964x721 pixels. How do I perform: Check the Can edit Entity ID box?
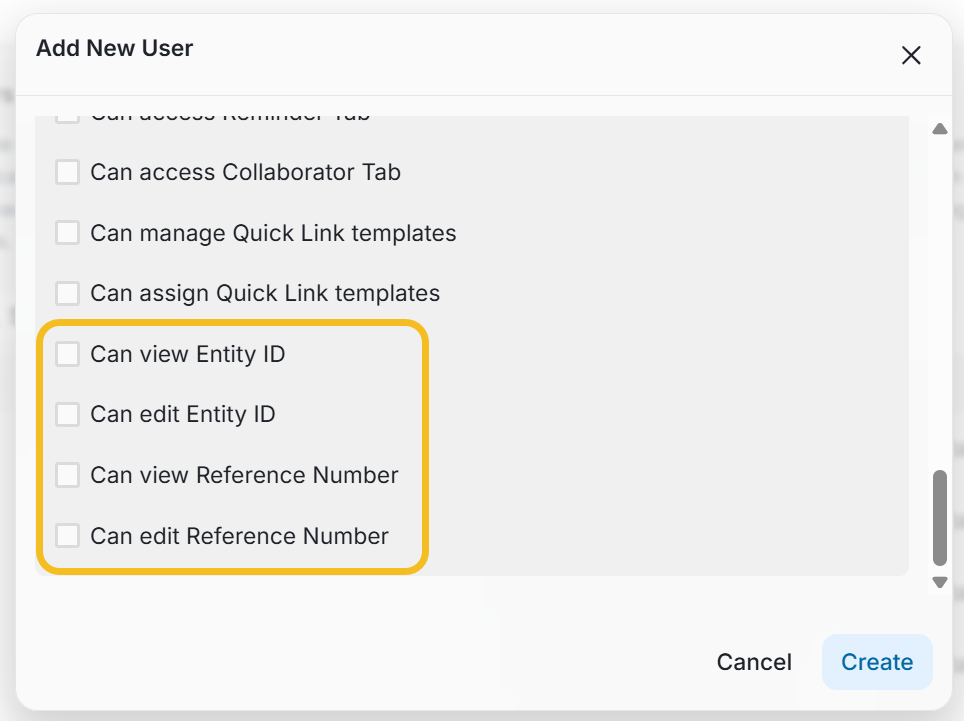coord(68,414)
